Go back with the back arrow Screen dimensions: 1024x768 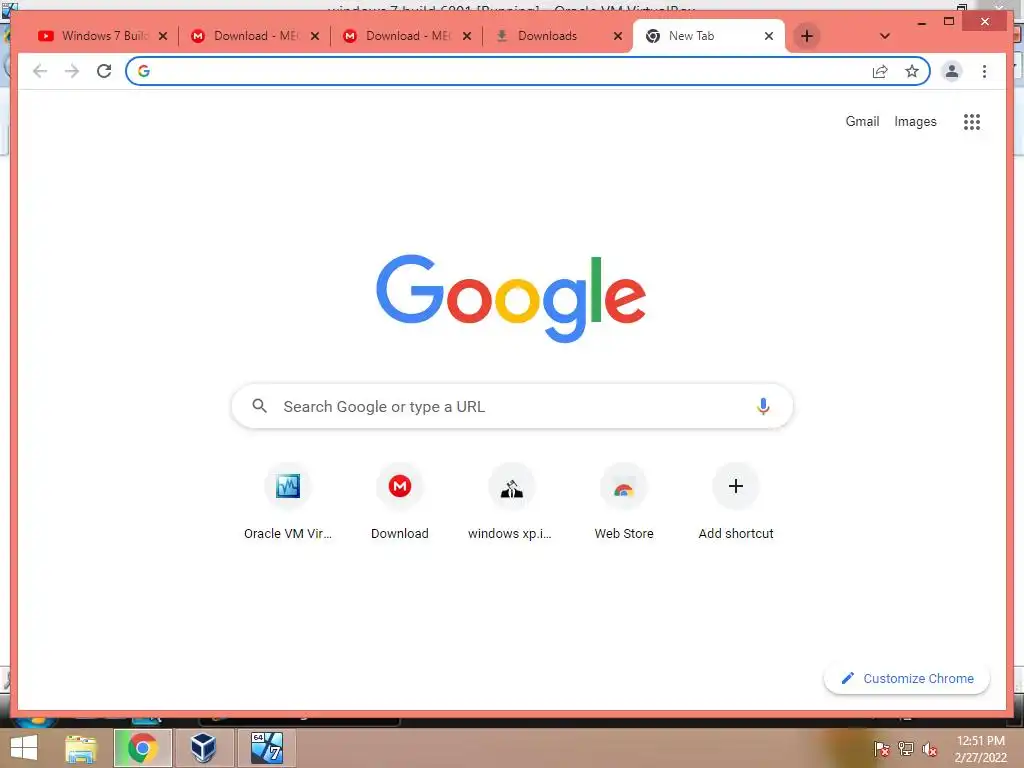click(x=40, y=71)
